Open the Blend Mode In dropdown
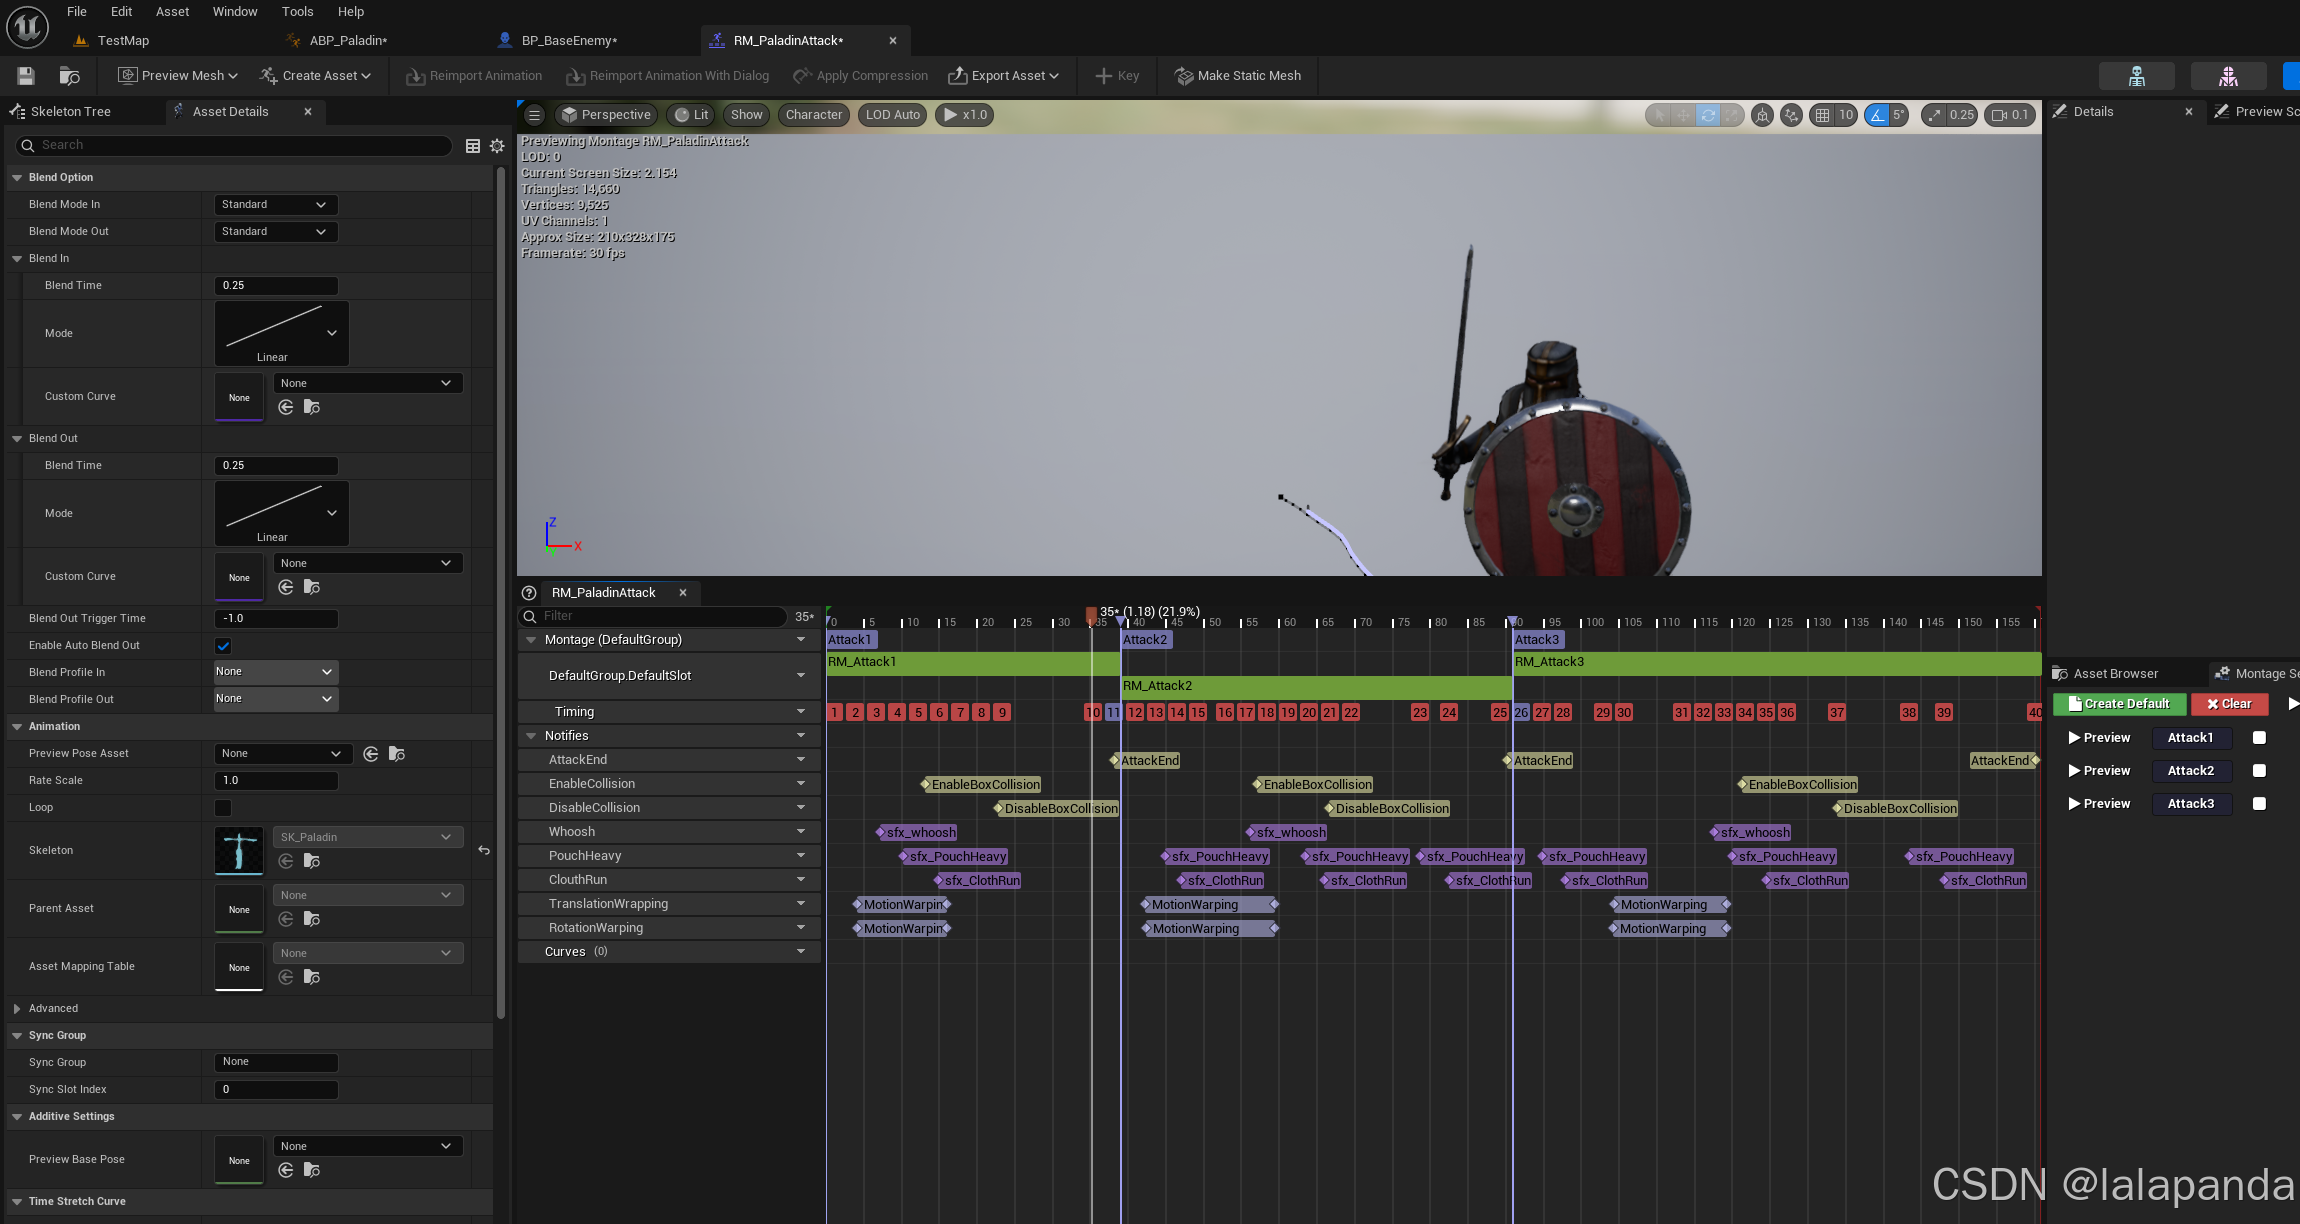The width and height of the screenshot is (2300, 1224). (275, 205)
